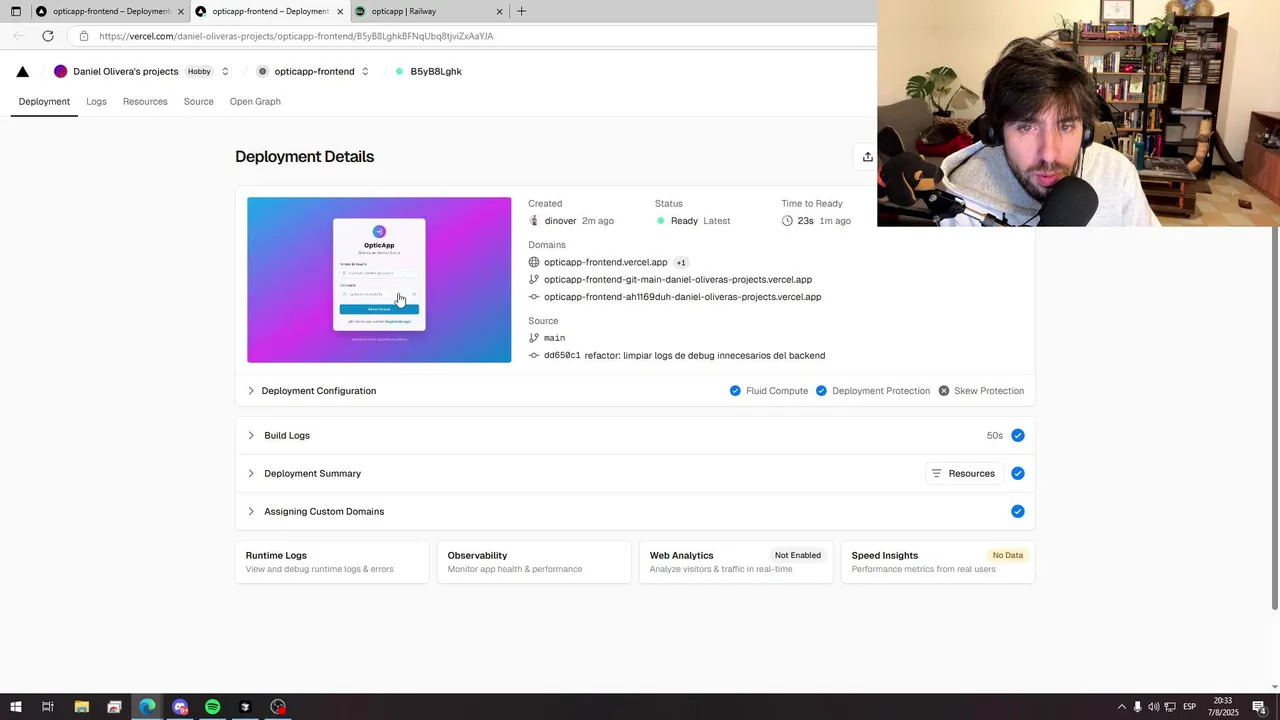Click the volume icon in system tray

point(1153,707)
